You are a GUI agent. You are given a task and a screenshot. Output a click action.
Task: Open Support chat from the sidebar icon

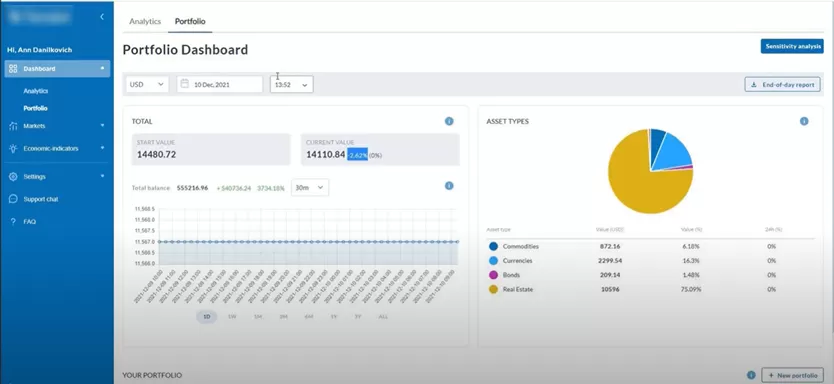click(13, 199)
